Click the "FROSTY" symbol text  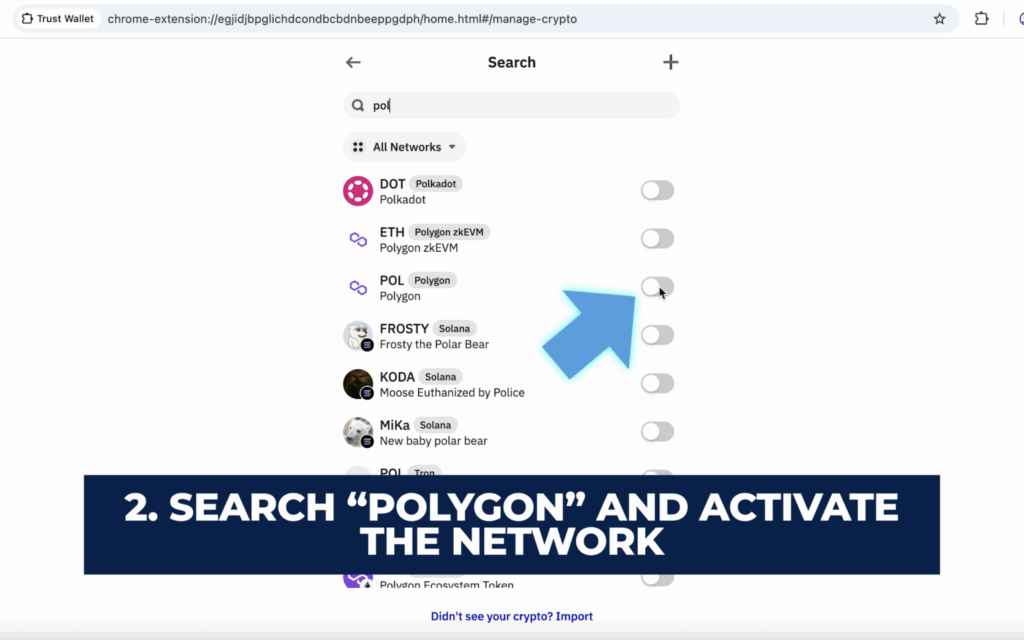point(404,329)
